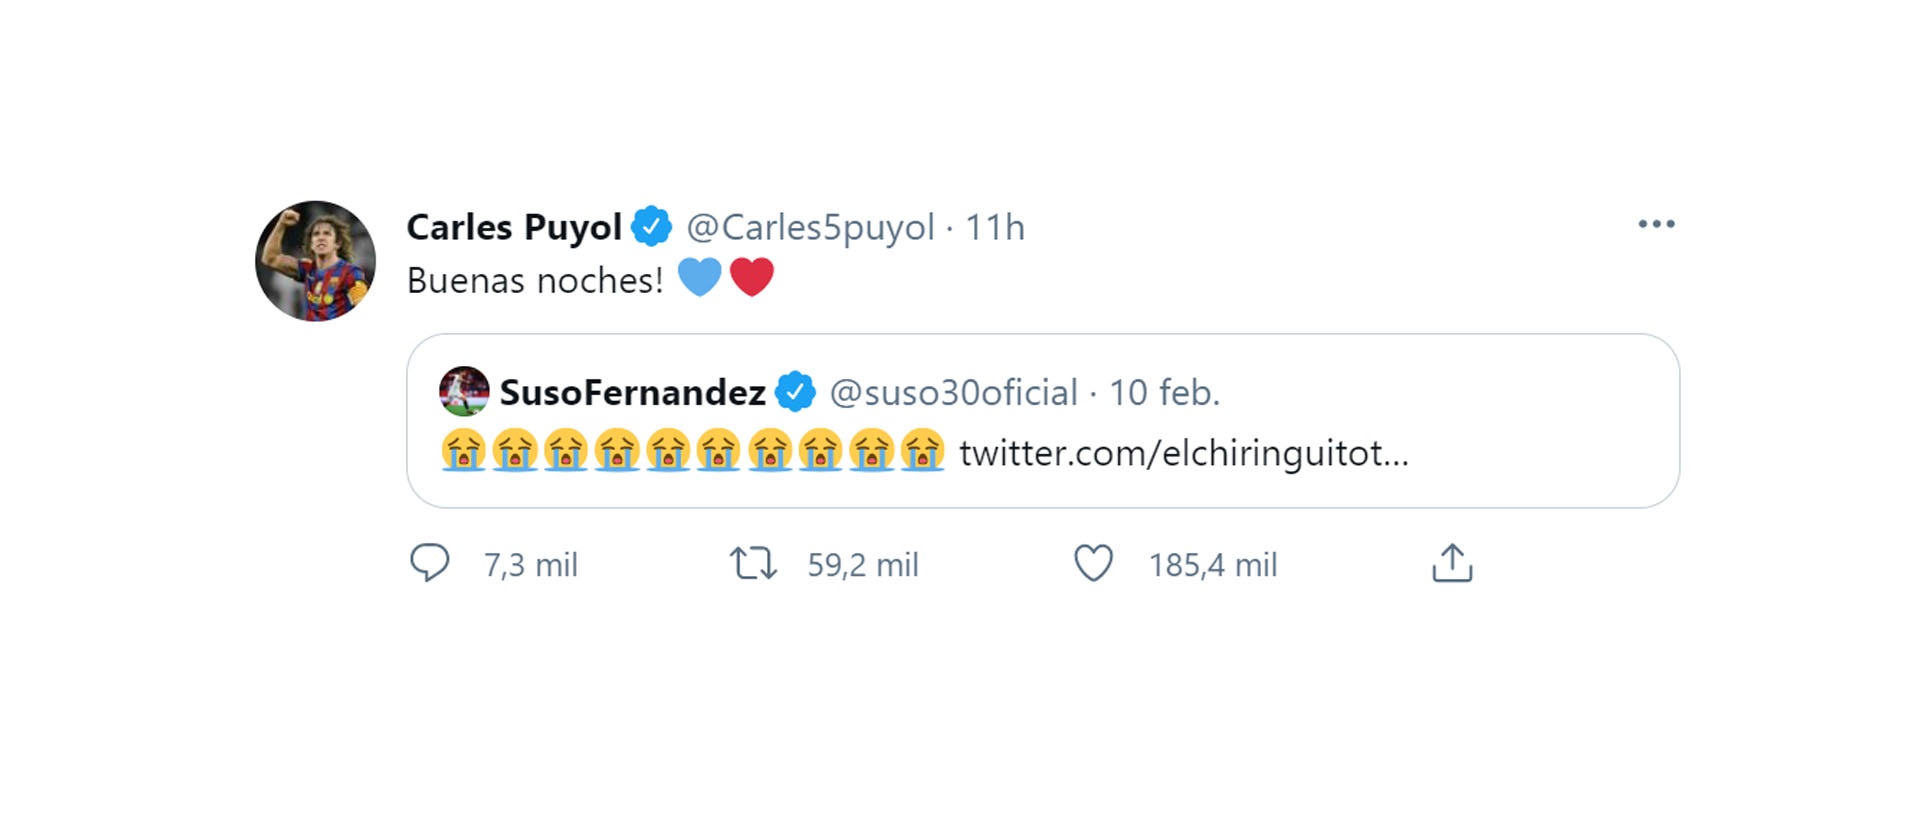Open the twitter.com/elchiringuitot… link
The height and width of the screenshot is (834, 1920).
[1184, 453]
